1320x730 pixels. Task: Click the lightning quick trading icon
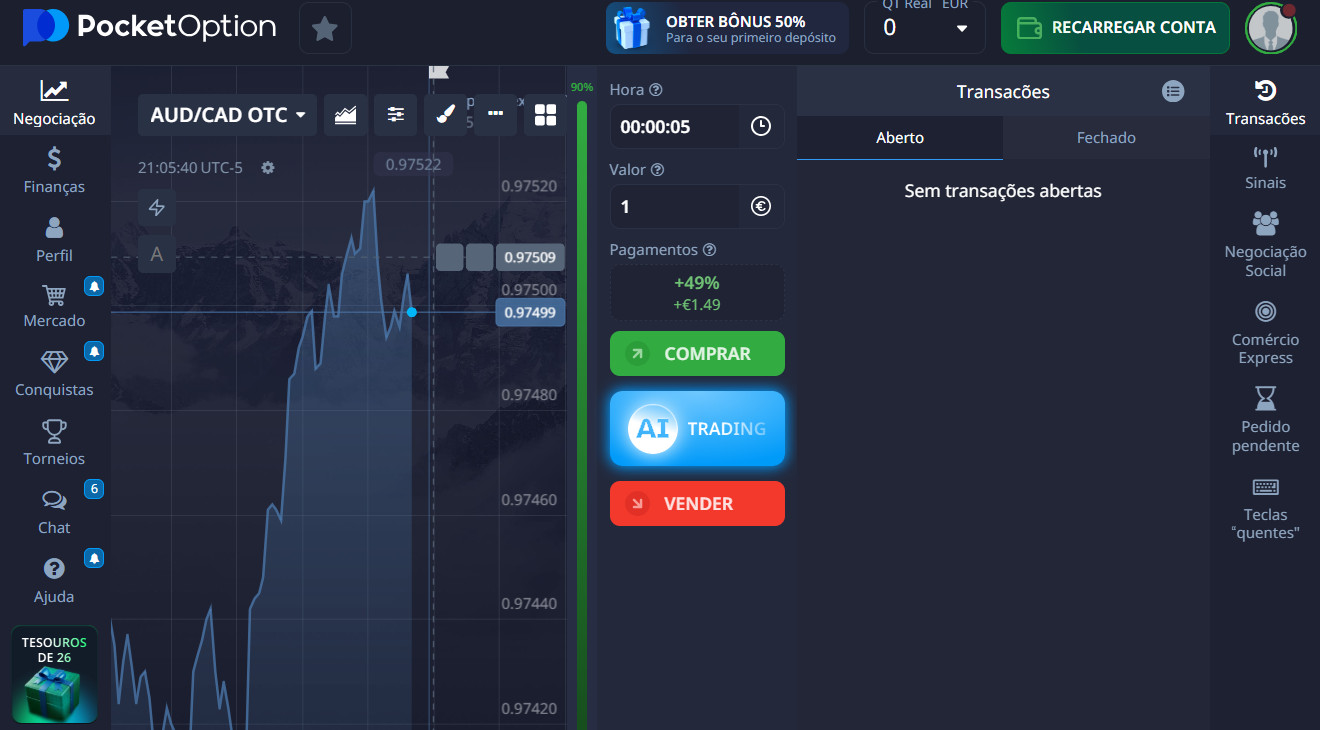point(157,208)
